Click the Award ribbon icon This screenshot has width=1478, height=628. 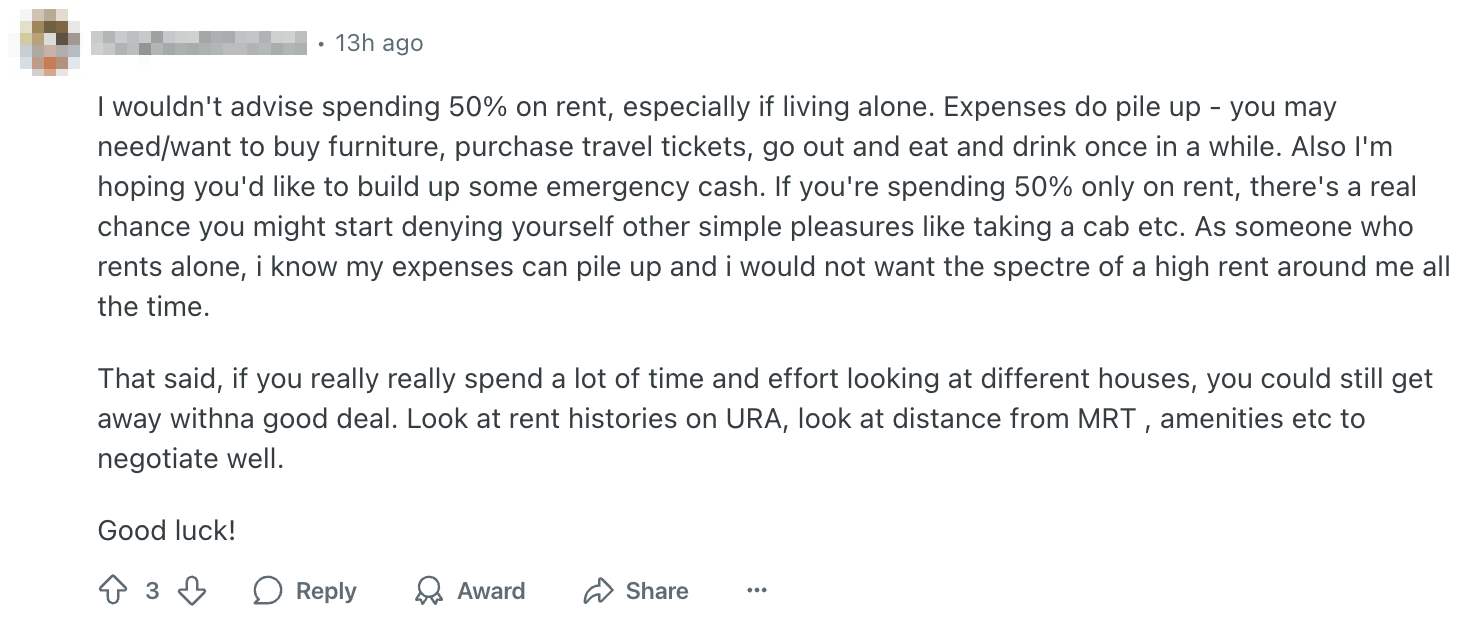coord(429,591)
